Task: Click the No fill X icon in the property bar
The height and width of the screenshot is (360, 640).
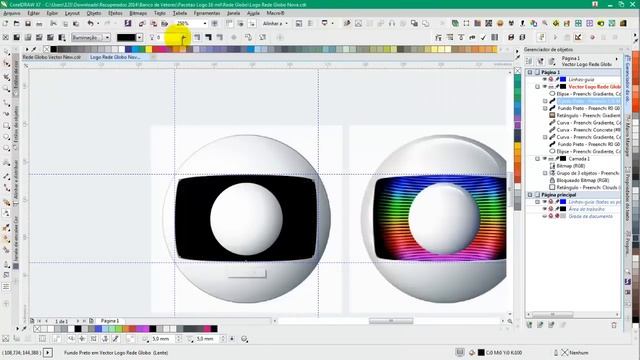Action: [x=5, y=38]
